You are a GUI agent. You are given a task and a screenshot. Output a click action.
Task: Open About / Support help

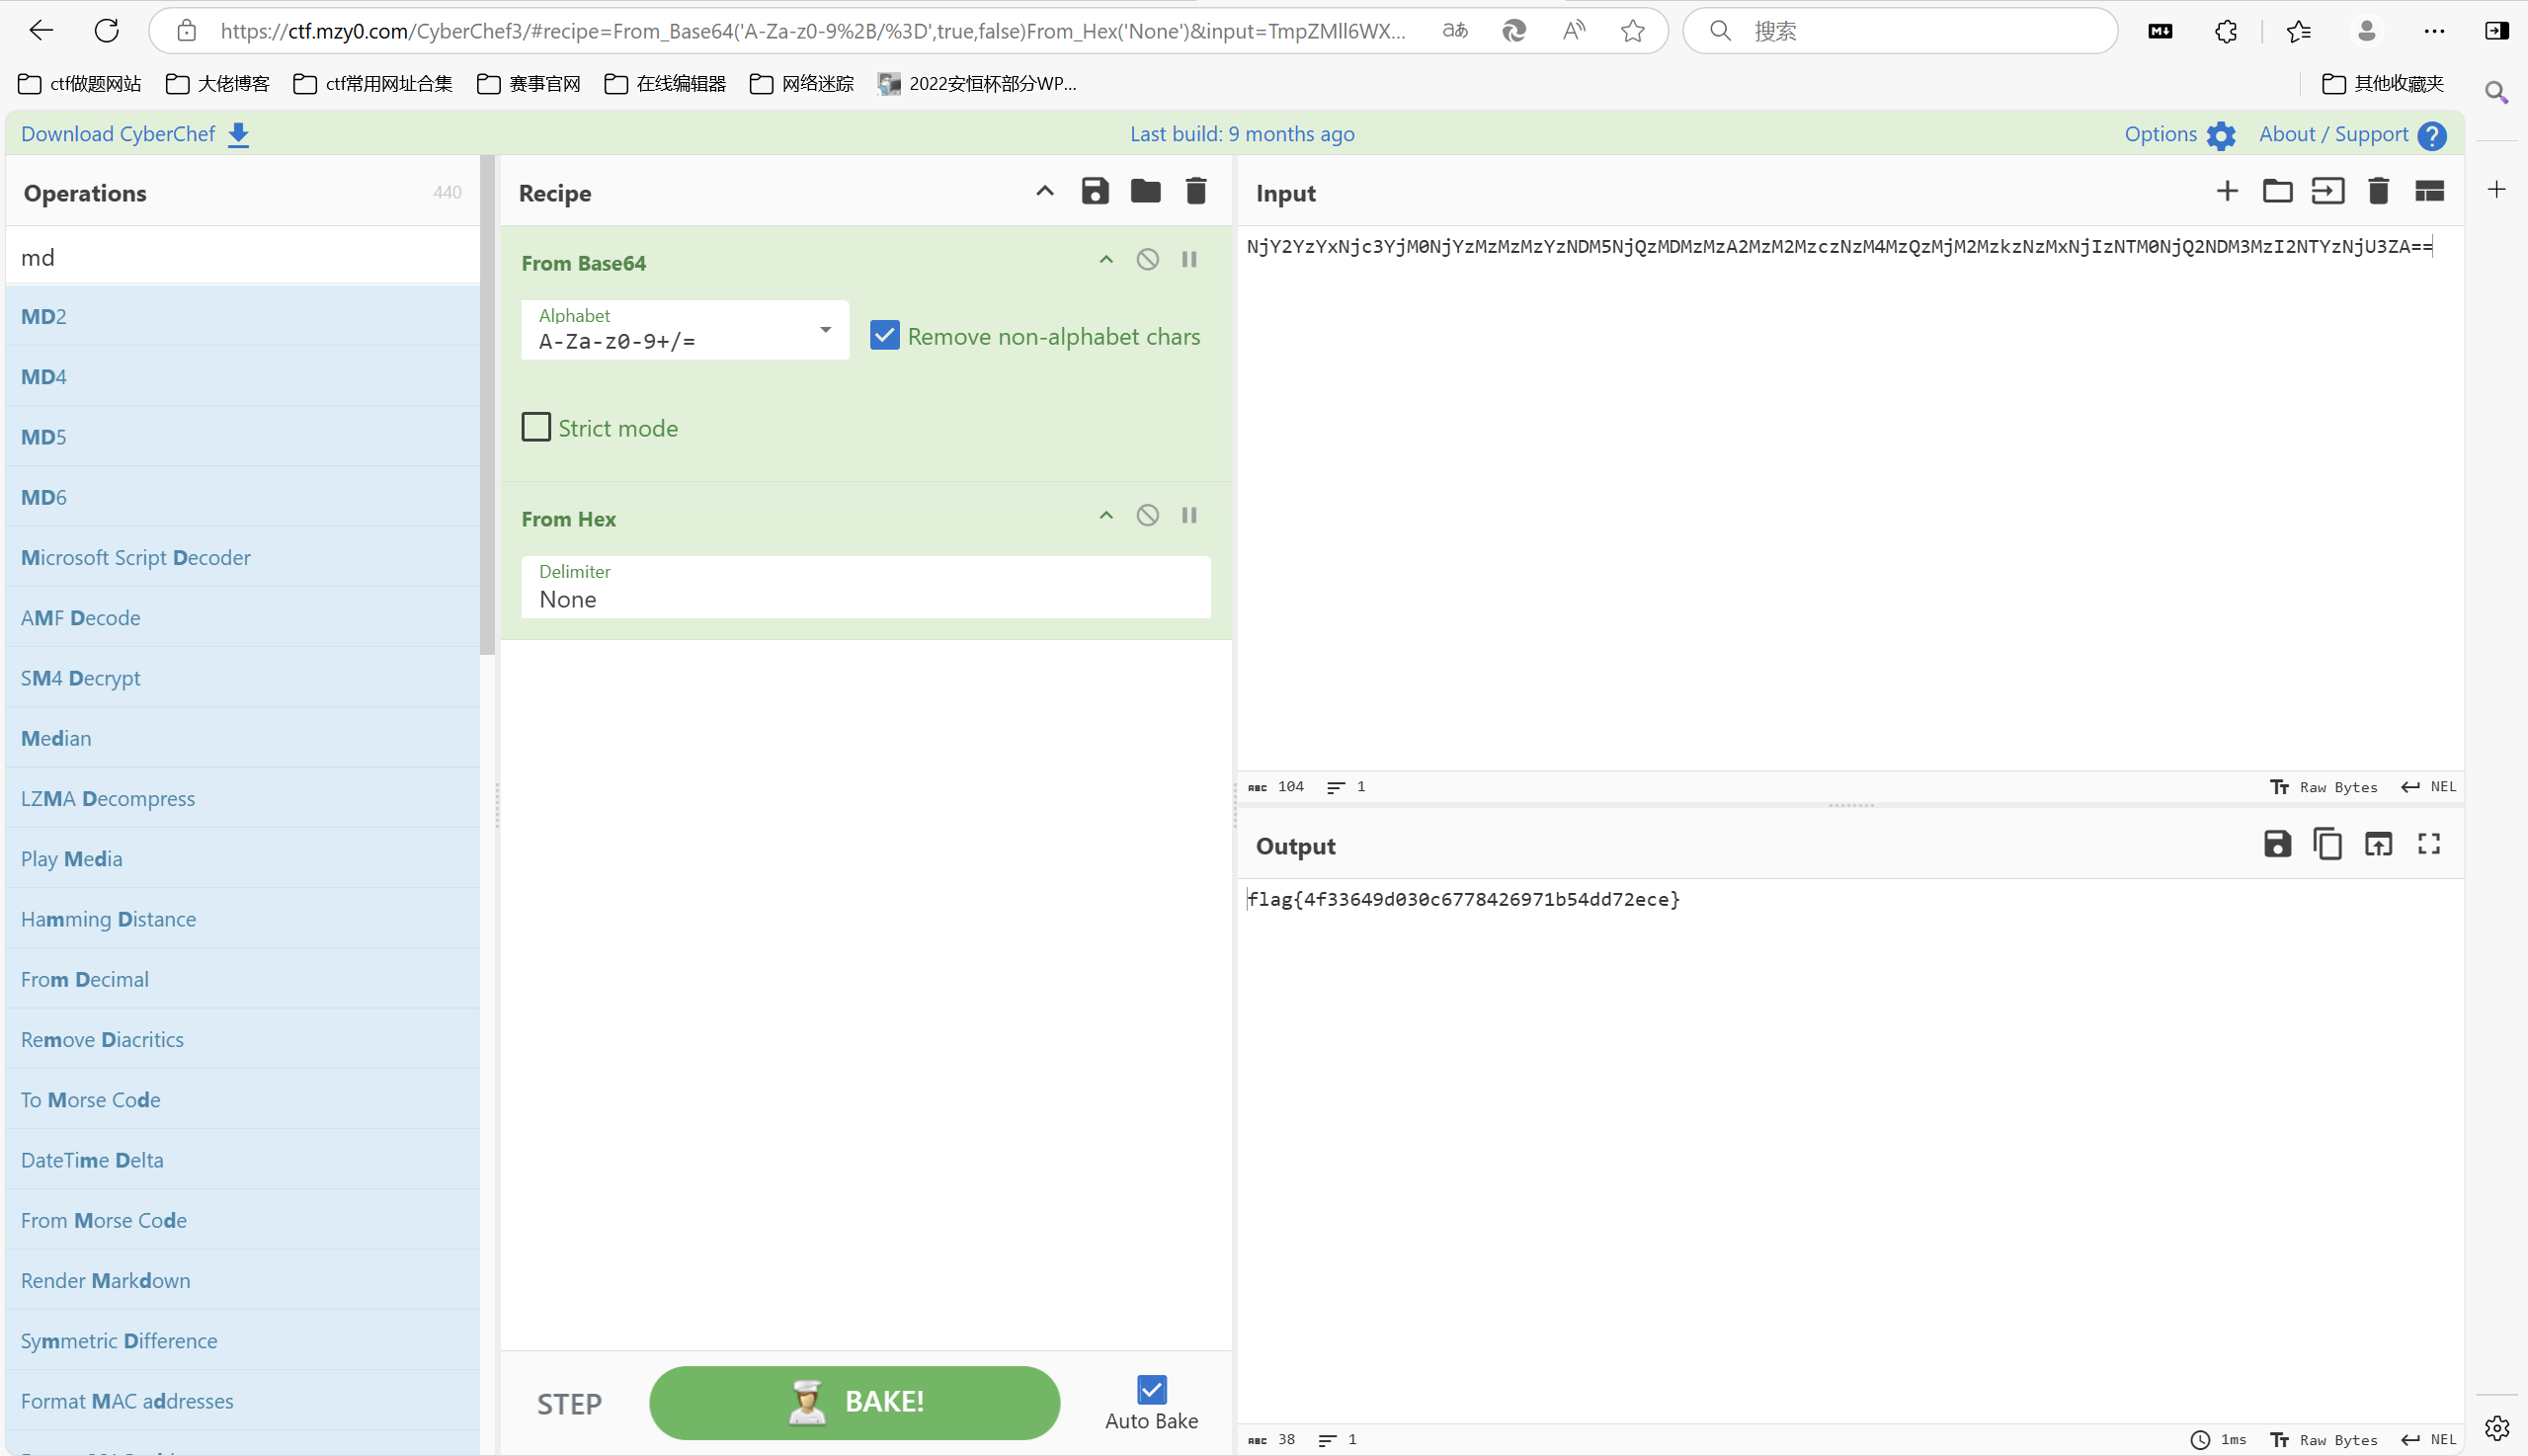tap(2352, 134)
